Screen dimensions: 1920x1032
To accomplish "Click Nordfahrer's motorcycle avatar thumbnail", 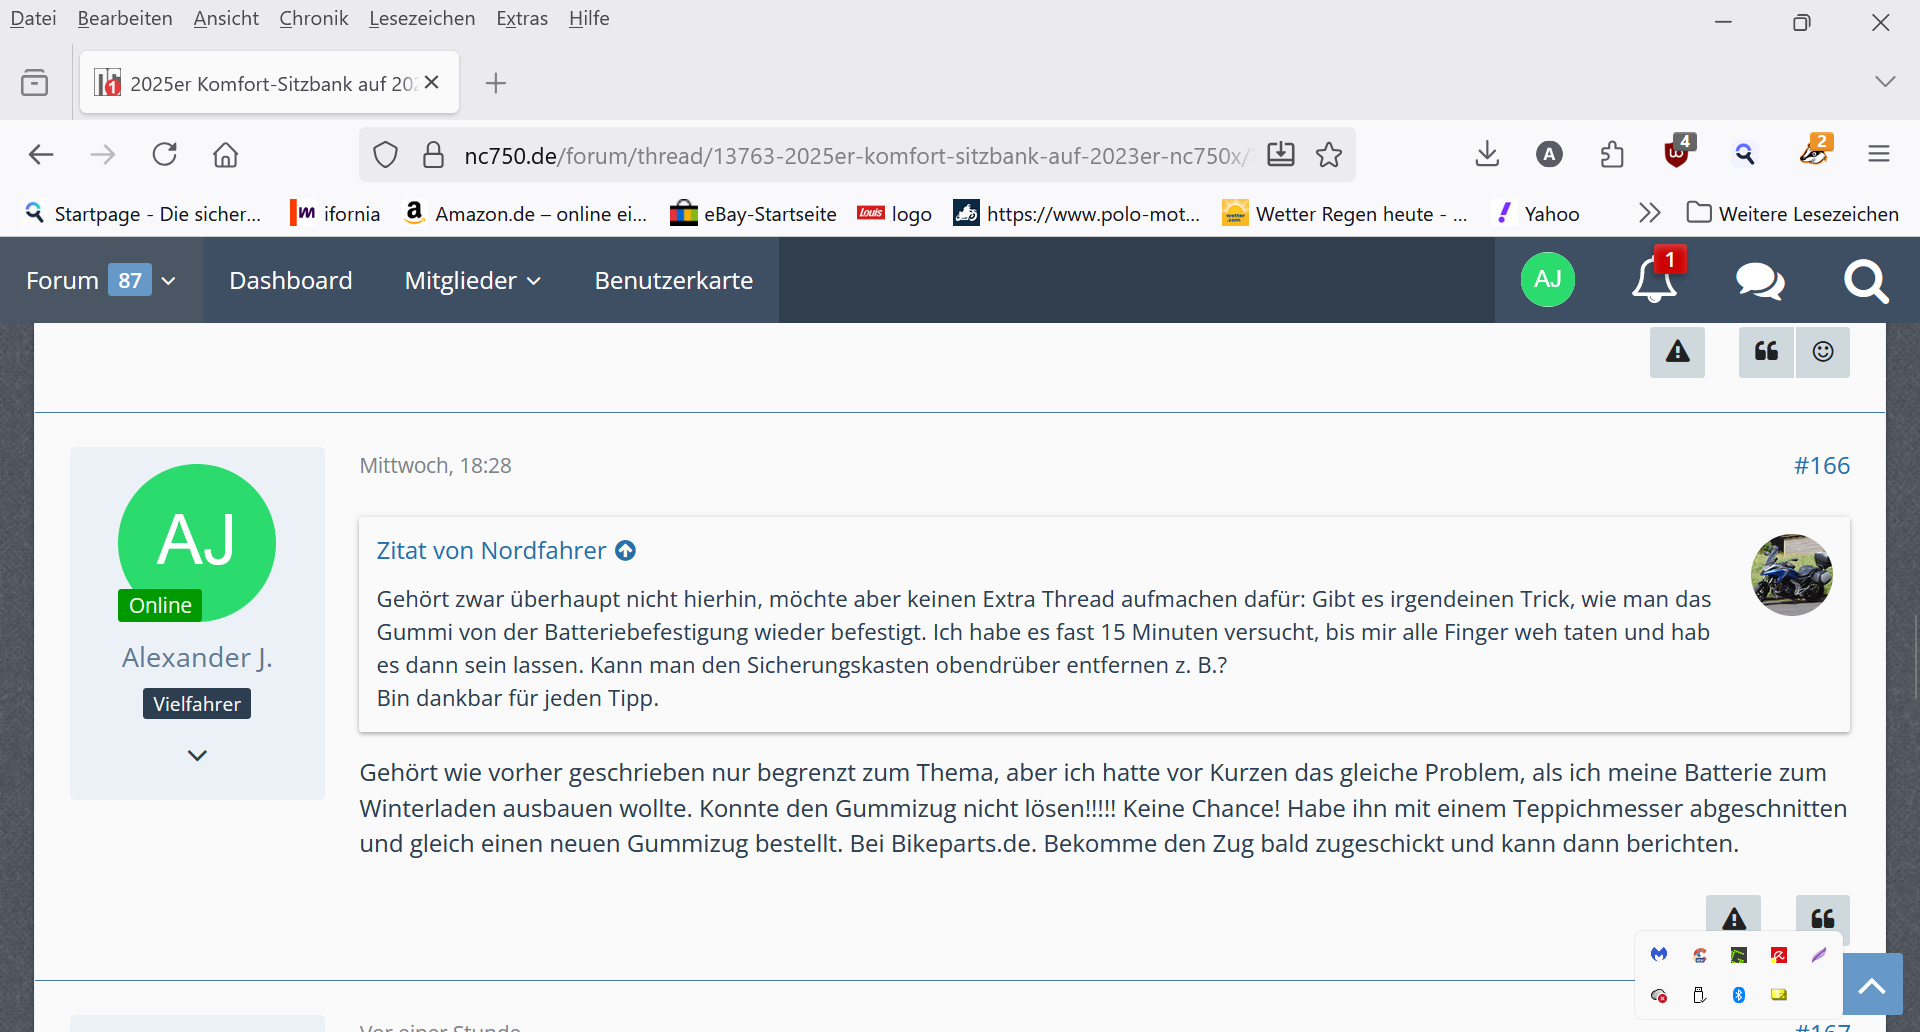I will [x=1791, y=575].
